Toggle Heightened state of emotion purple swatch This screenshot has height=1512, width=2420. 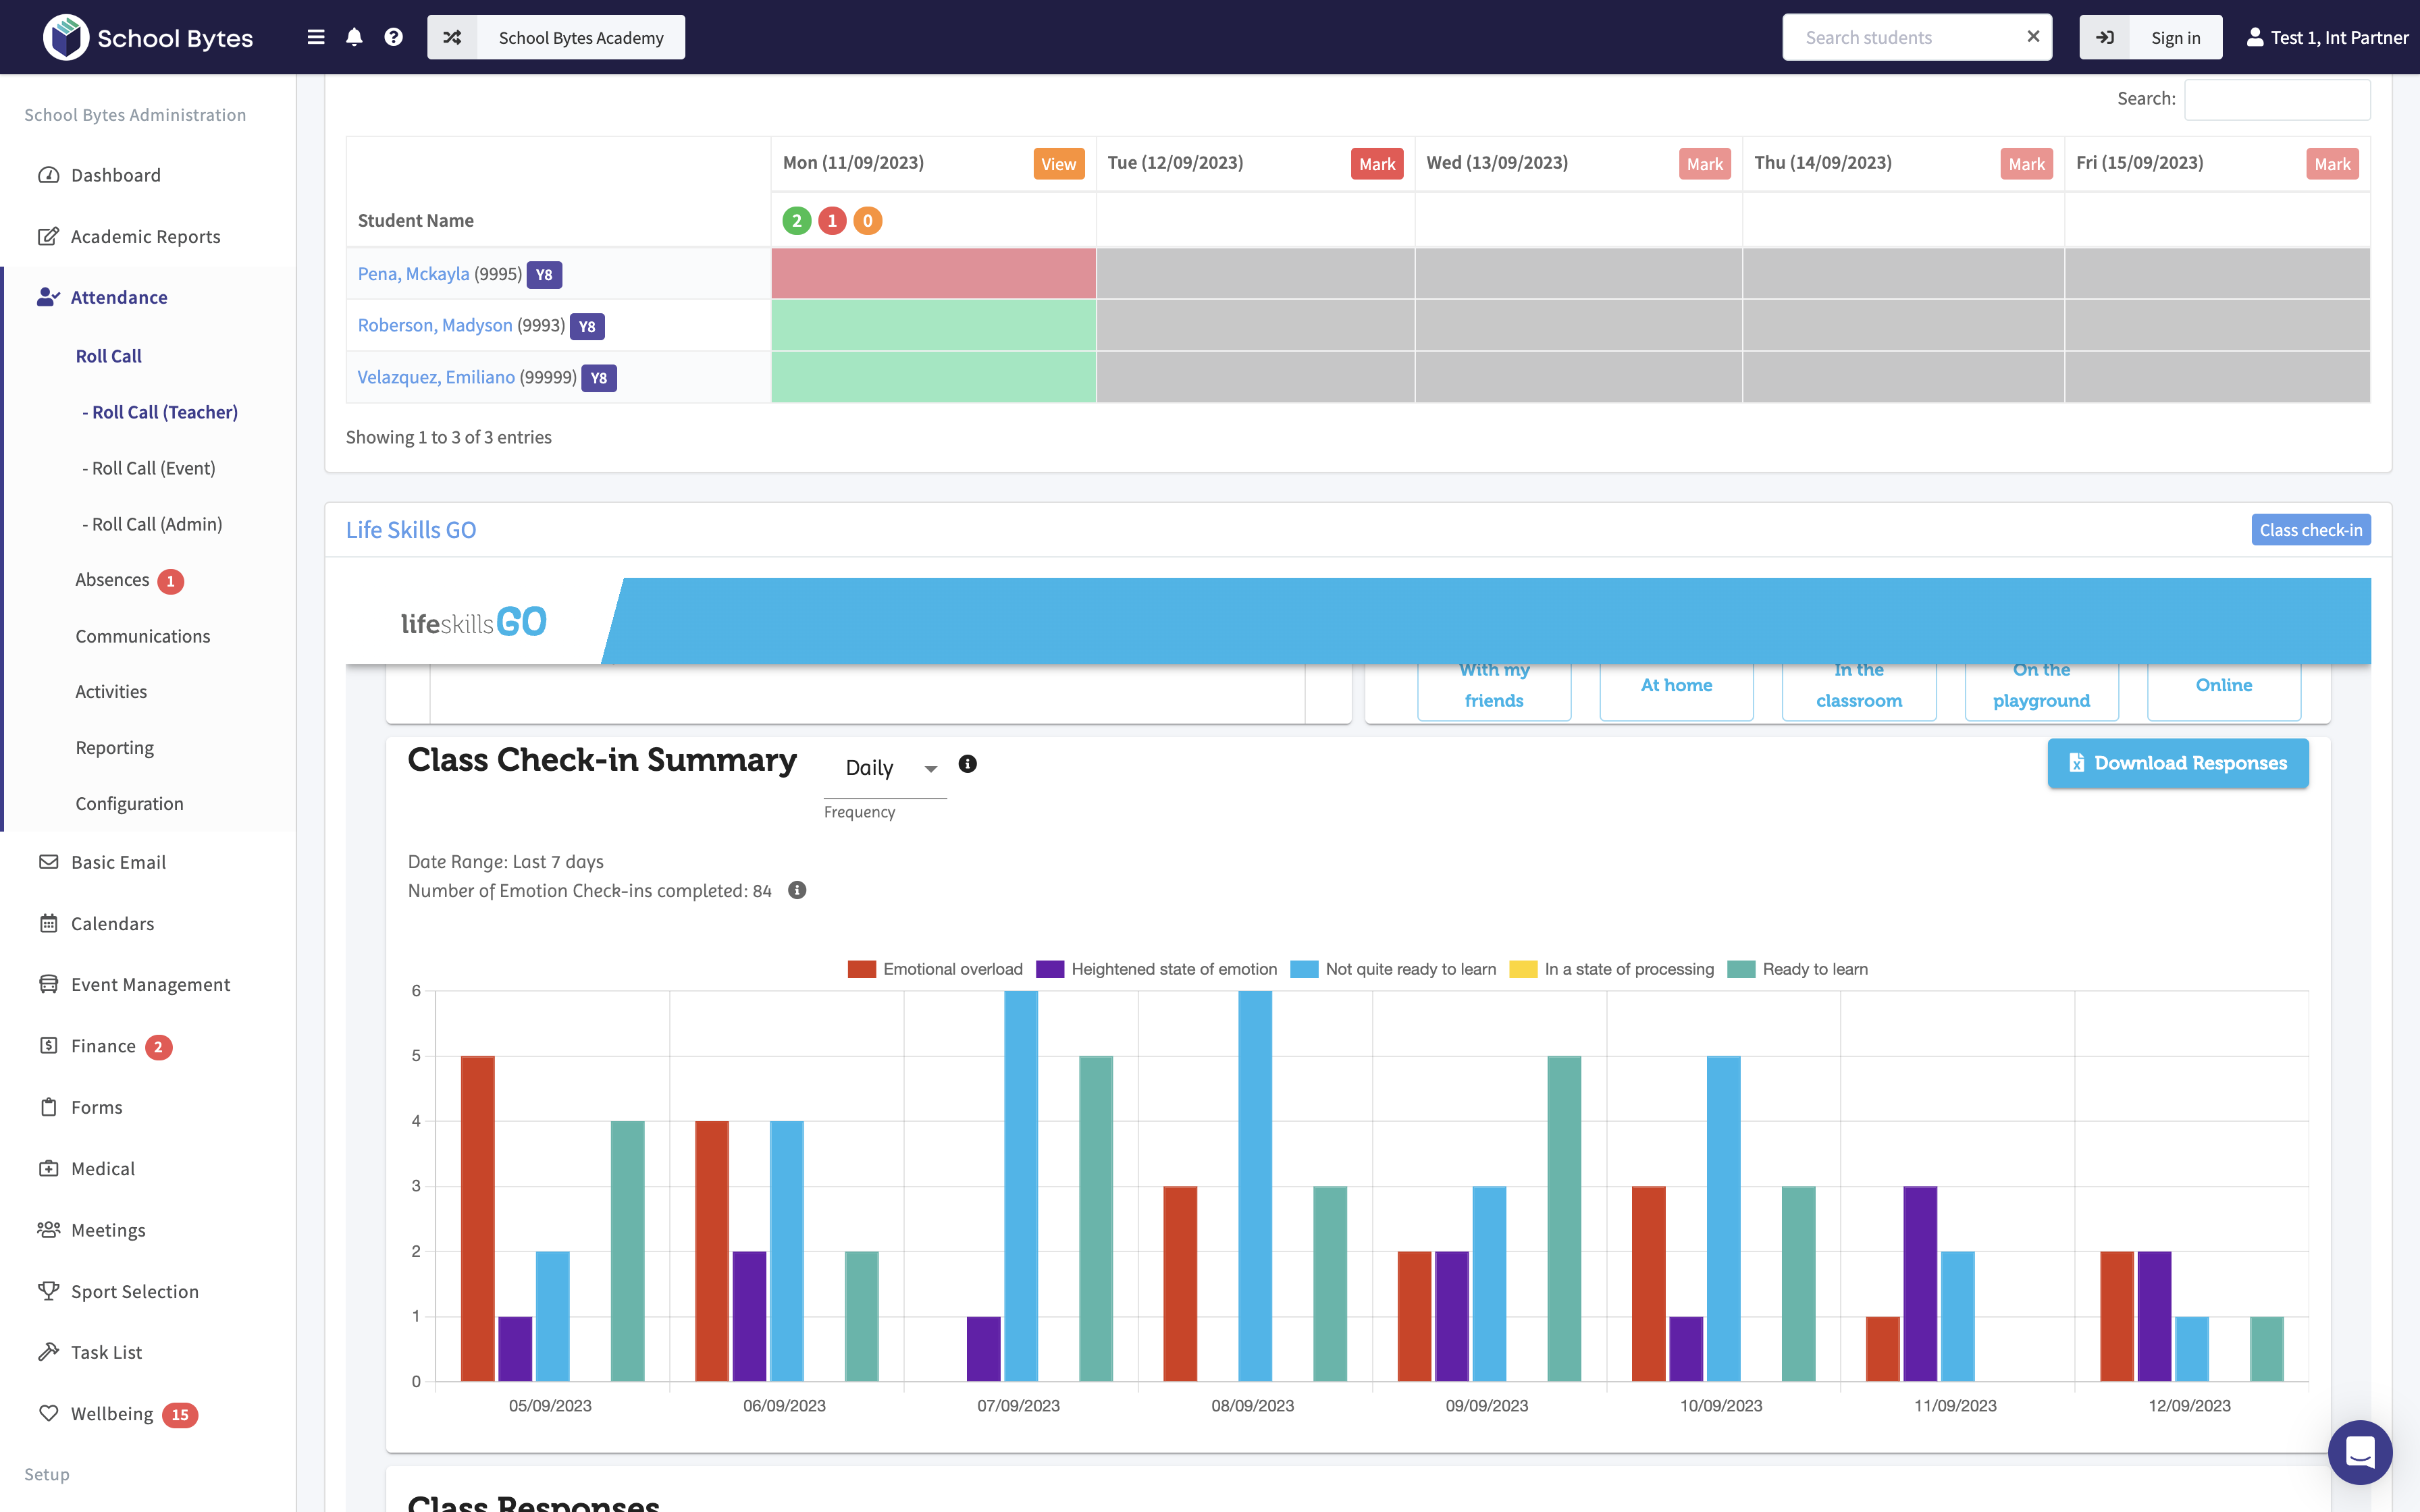[x=1050, y=969]
